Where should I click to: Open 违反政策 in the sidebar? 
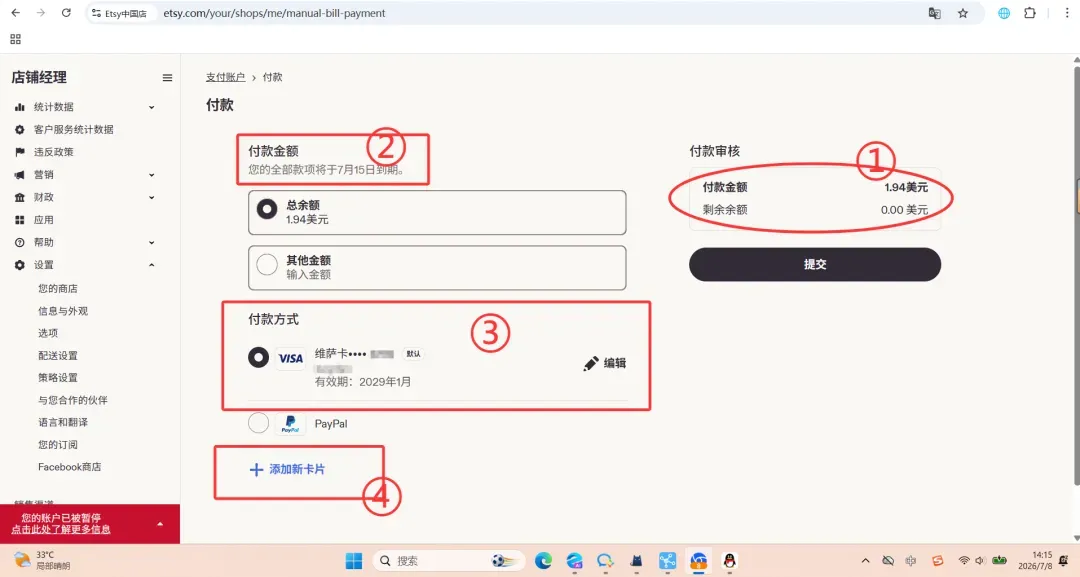pyautogui.click(x=54, y=152)
